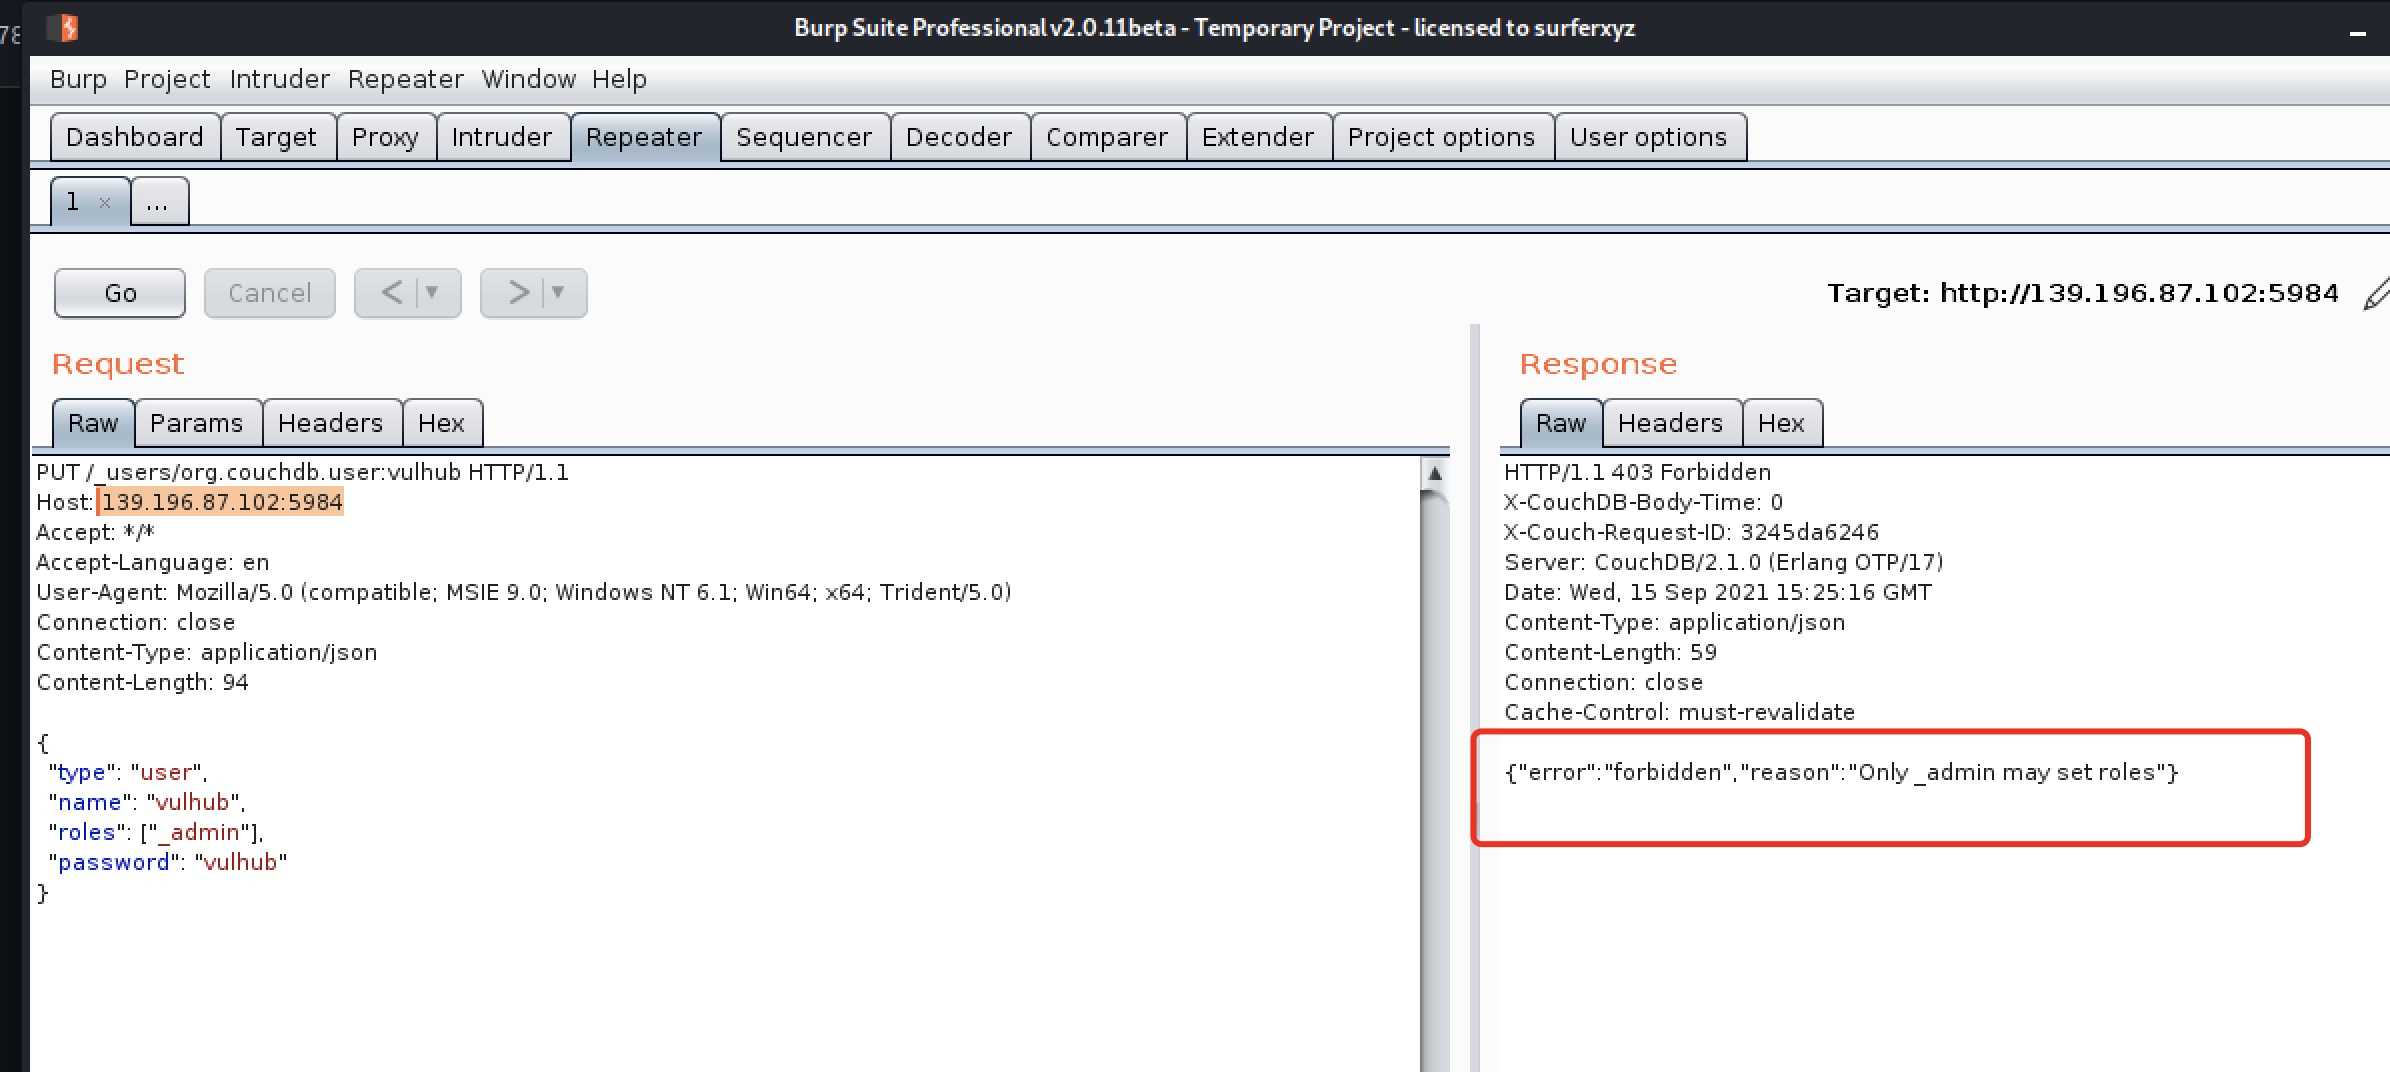Click the pencil edit target icon
The height and width of the screenshot is (1072, 2390).
click(x=2377, y=294)
